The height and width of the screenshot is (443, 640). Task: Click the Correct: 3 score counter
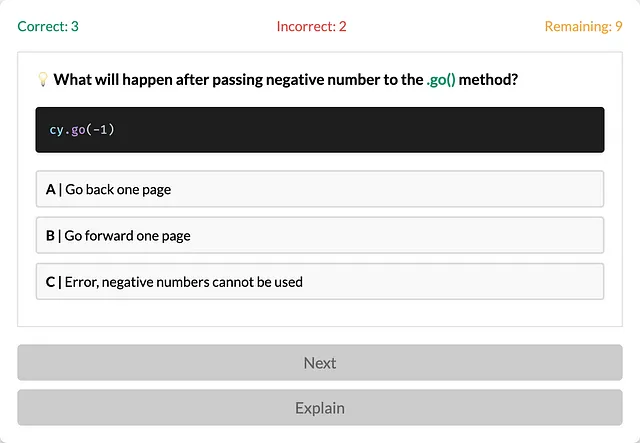coord(48,26)
